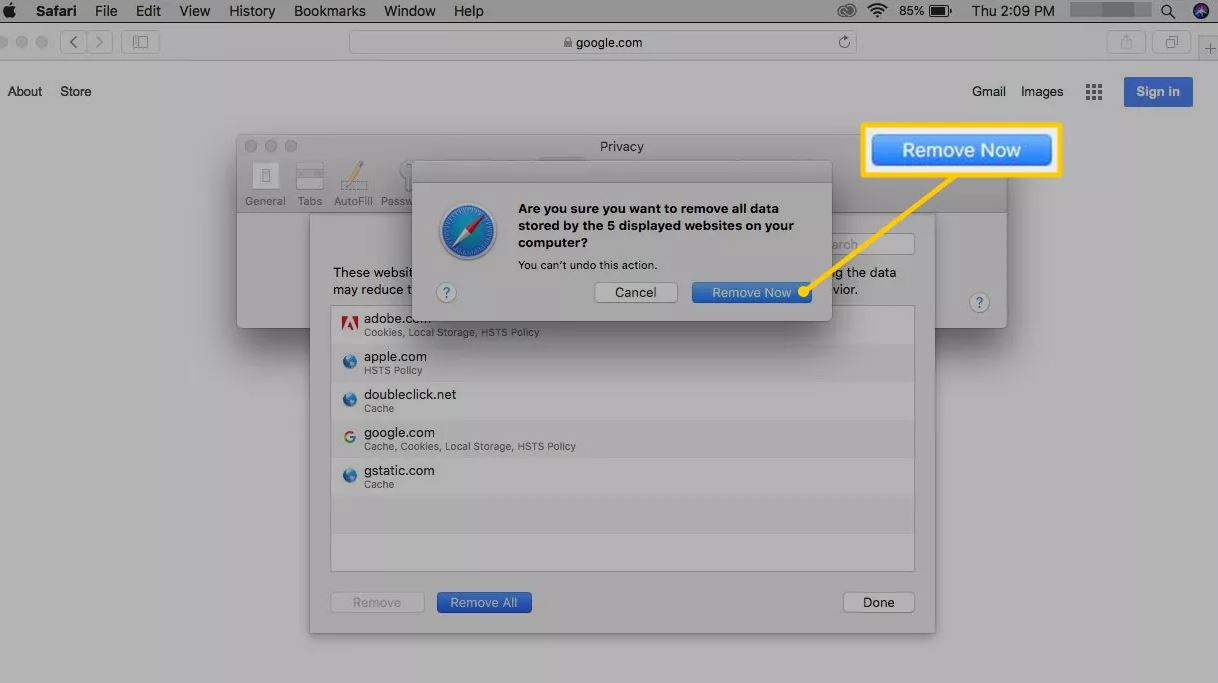1218x683 pixels.
Task: Click the Gmail link
Action: tap(988, 91)
